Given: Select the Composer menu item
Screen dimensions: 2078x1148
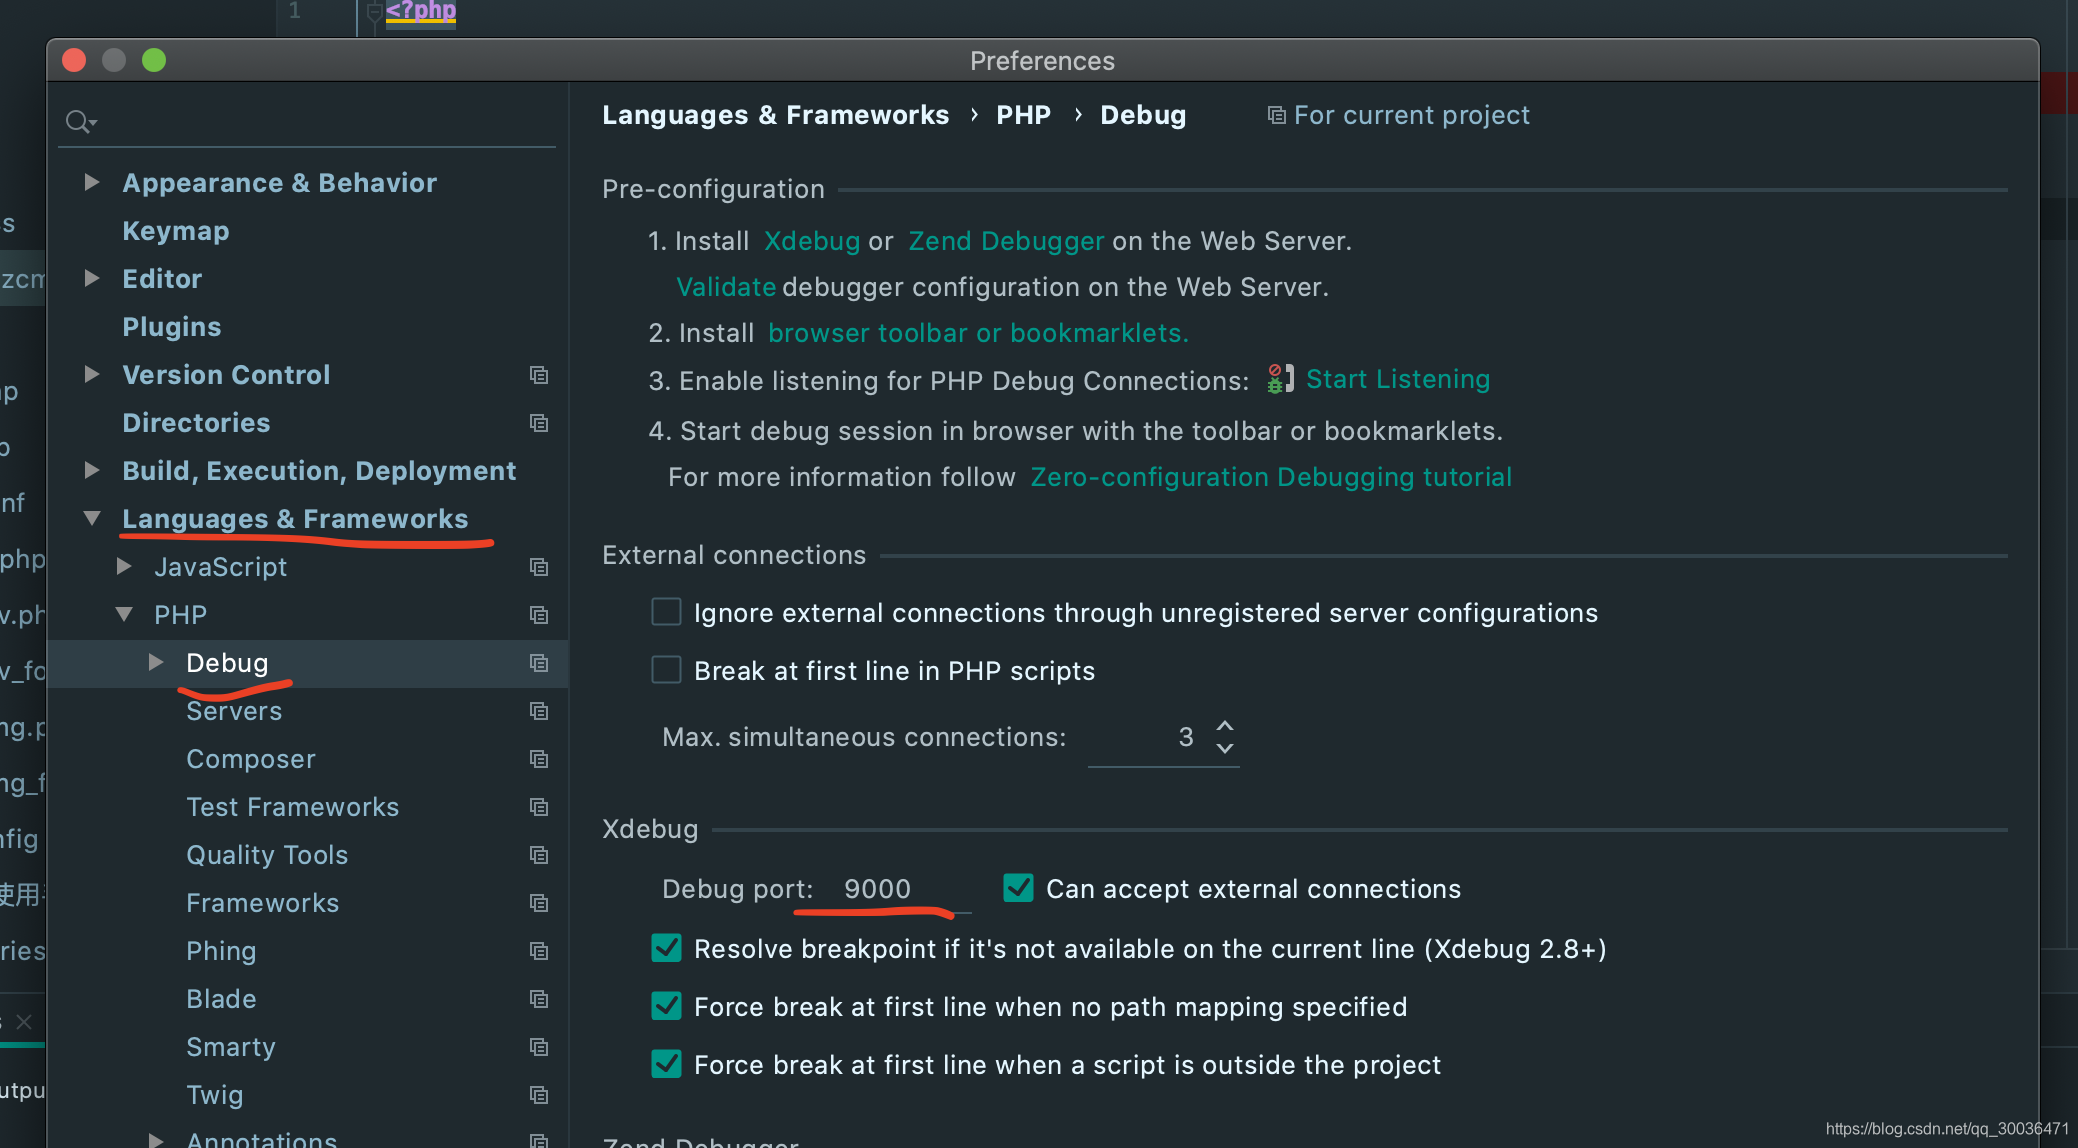Looking at the screenshot, I should [x=249, y=758].
